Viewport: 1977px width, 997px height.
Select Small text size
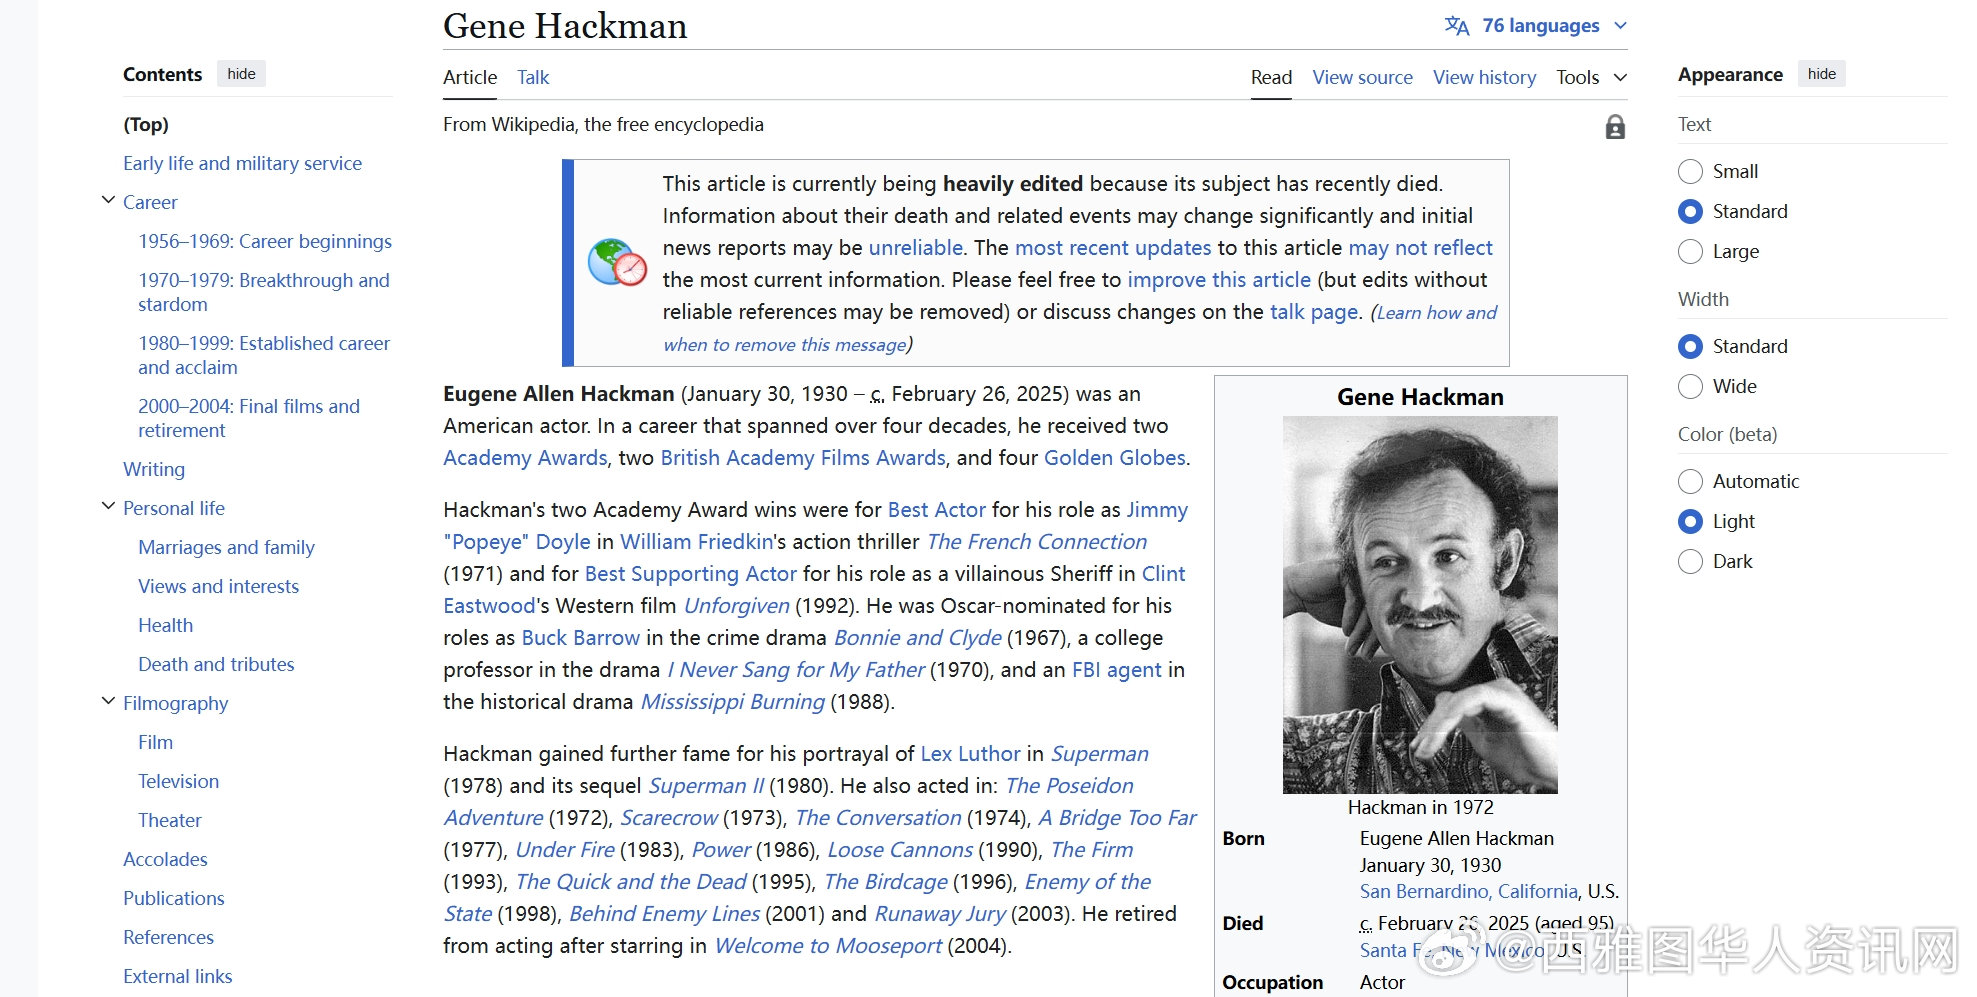click(1690, 171)
